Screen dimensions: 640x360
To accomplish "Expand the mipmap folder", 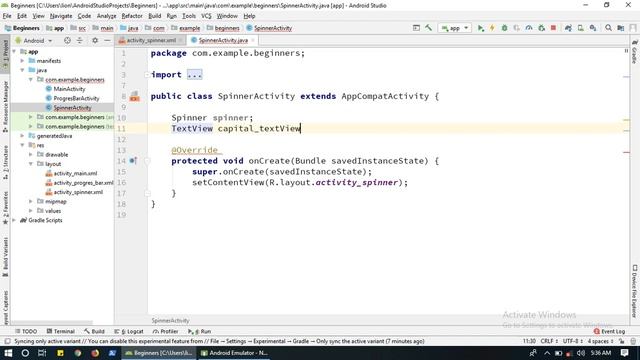I will (x=31, y=202).
